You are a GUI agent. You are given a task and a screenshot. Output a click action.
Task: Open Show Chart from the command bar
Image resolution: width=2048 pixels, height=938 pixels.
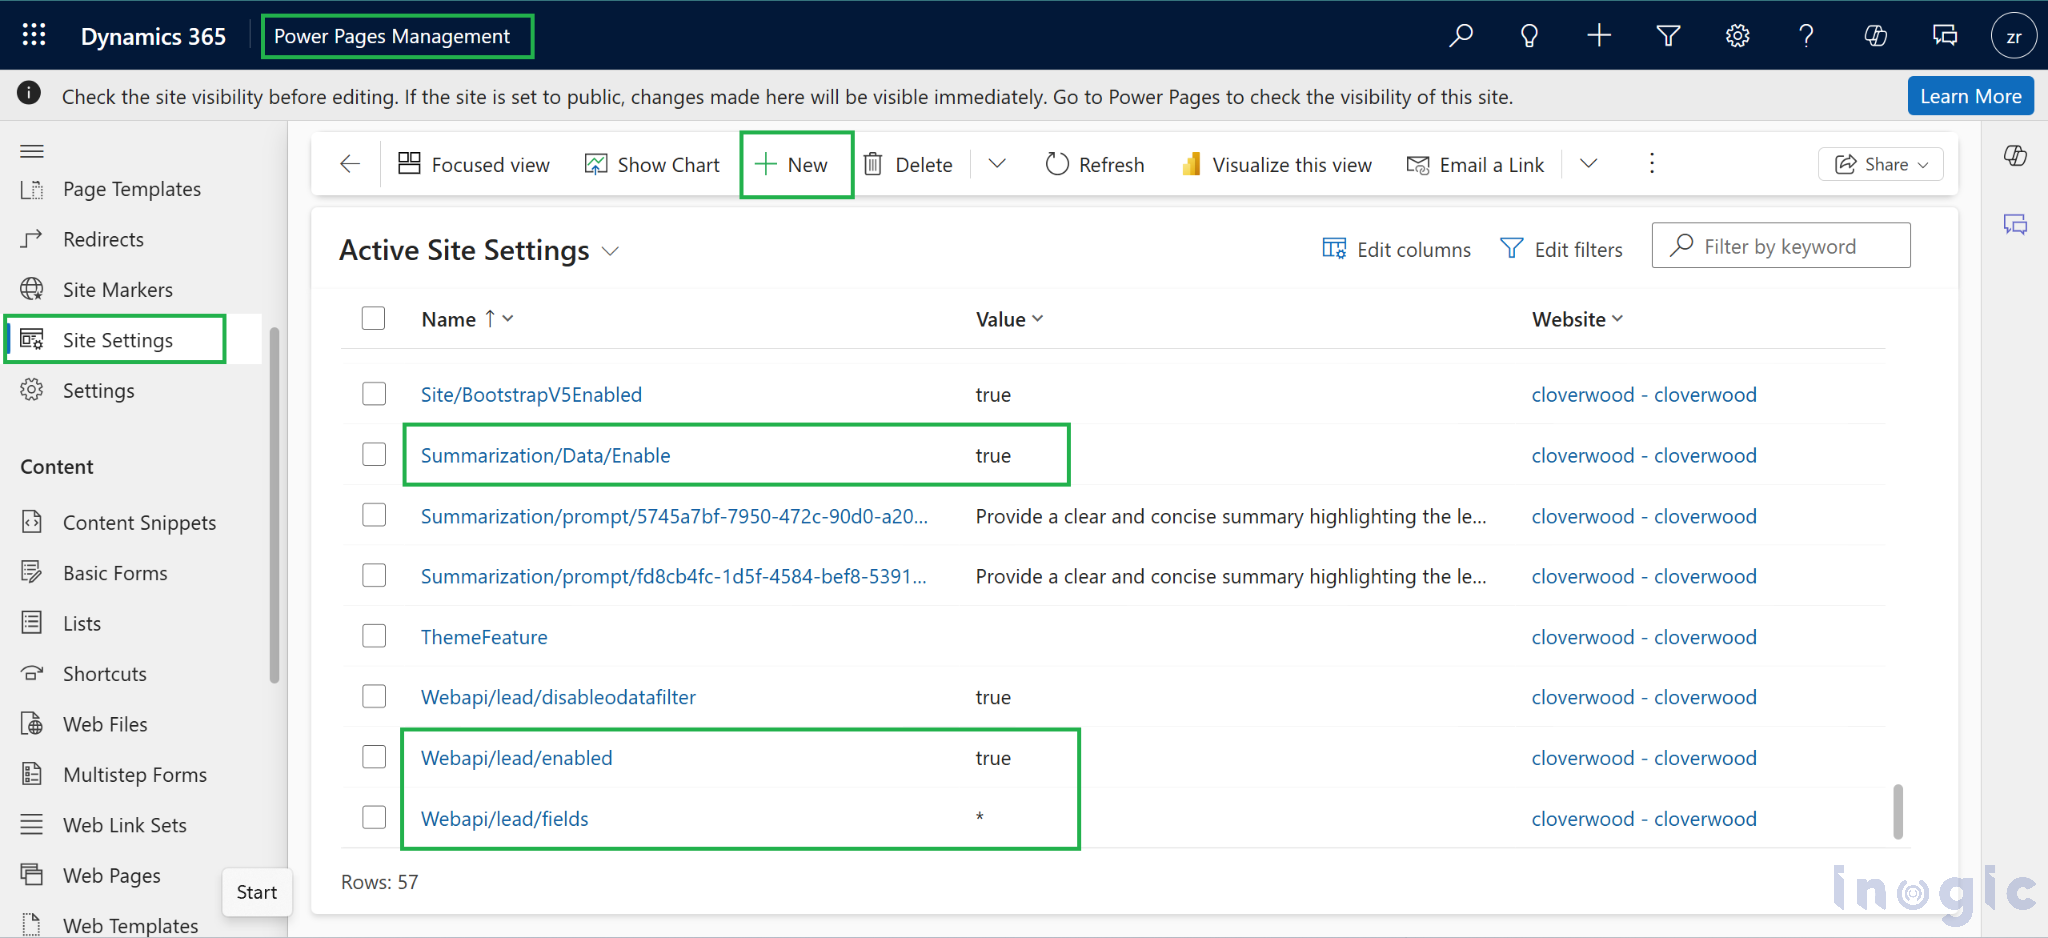click(652, 164)
